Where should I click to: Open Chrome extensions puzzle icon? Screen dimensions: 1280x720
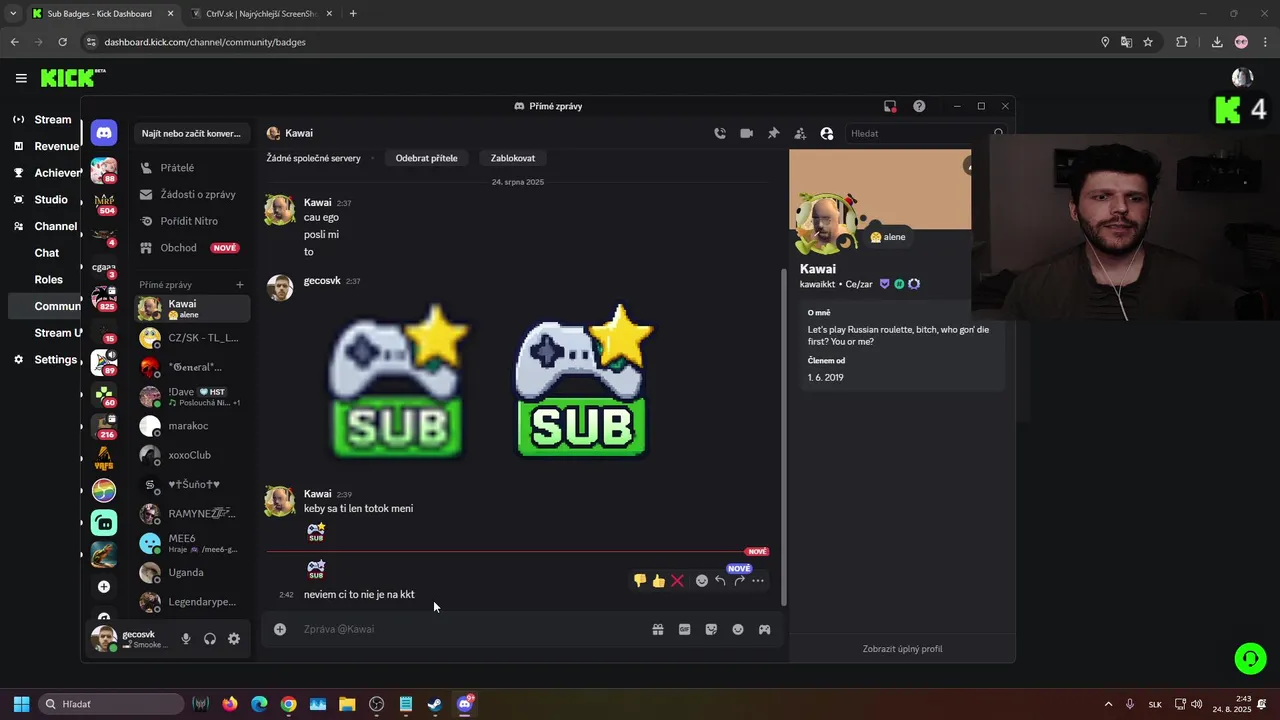(x=1182, y=42)
